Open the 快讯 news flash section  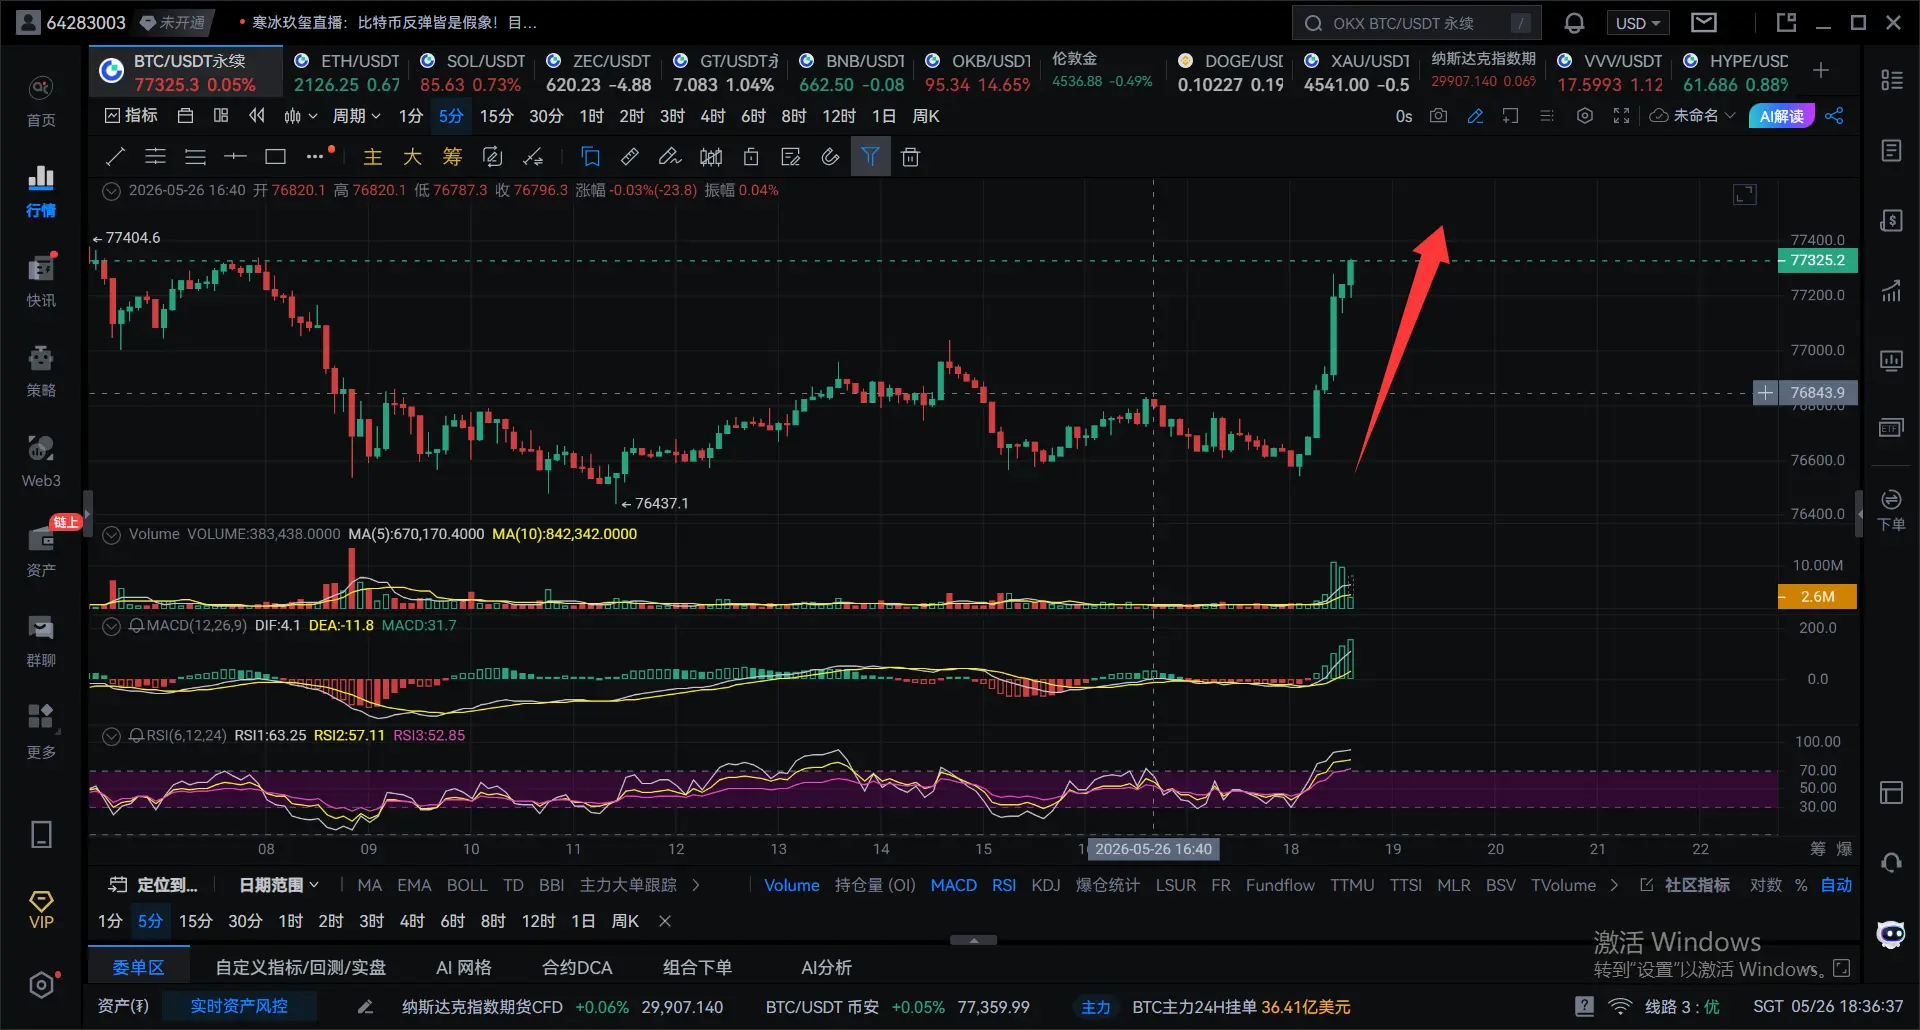(41, 281)
